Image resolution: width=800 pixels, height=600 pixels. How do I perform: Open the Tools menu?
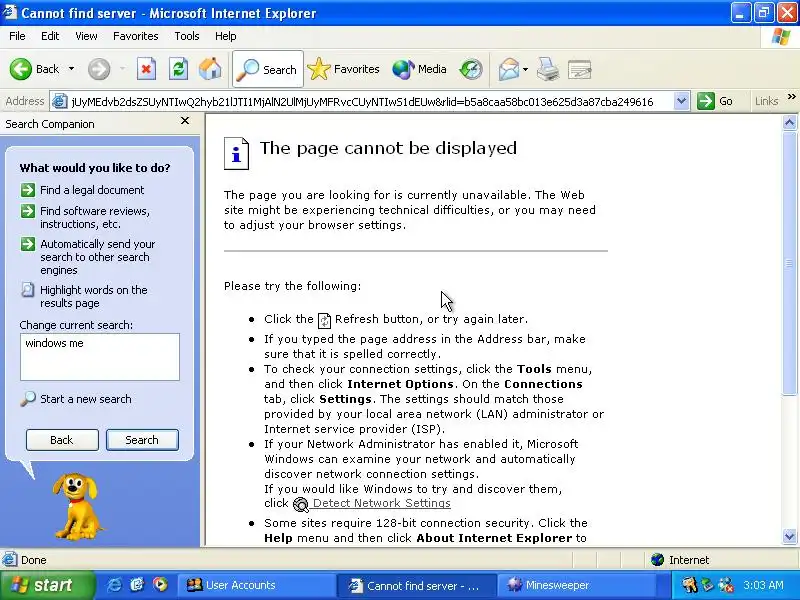[x=187, y=36]
